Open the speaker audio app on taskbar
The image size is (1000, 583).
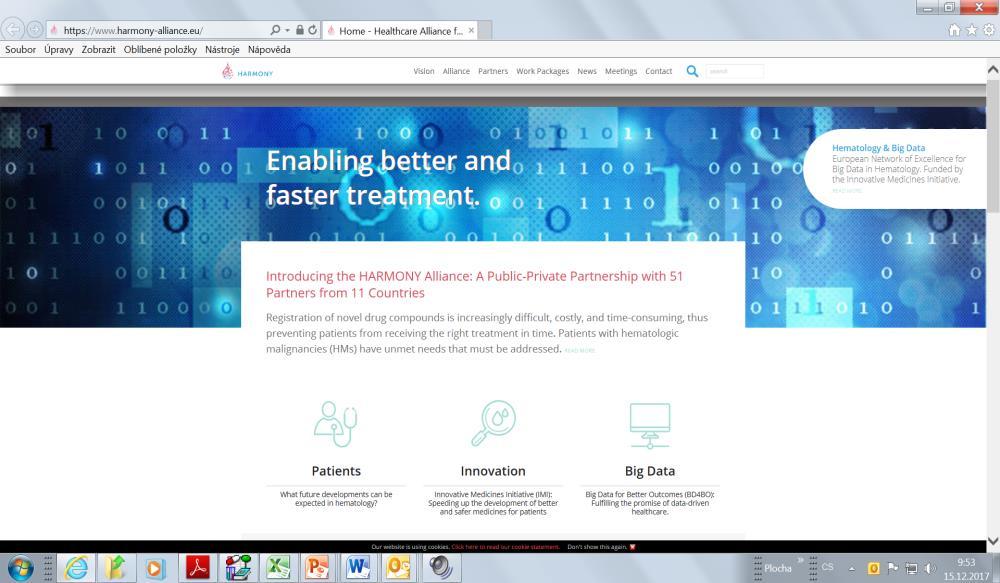[x=440, y=568]
